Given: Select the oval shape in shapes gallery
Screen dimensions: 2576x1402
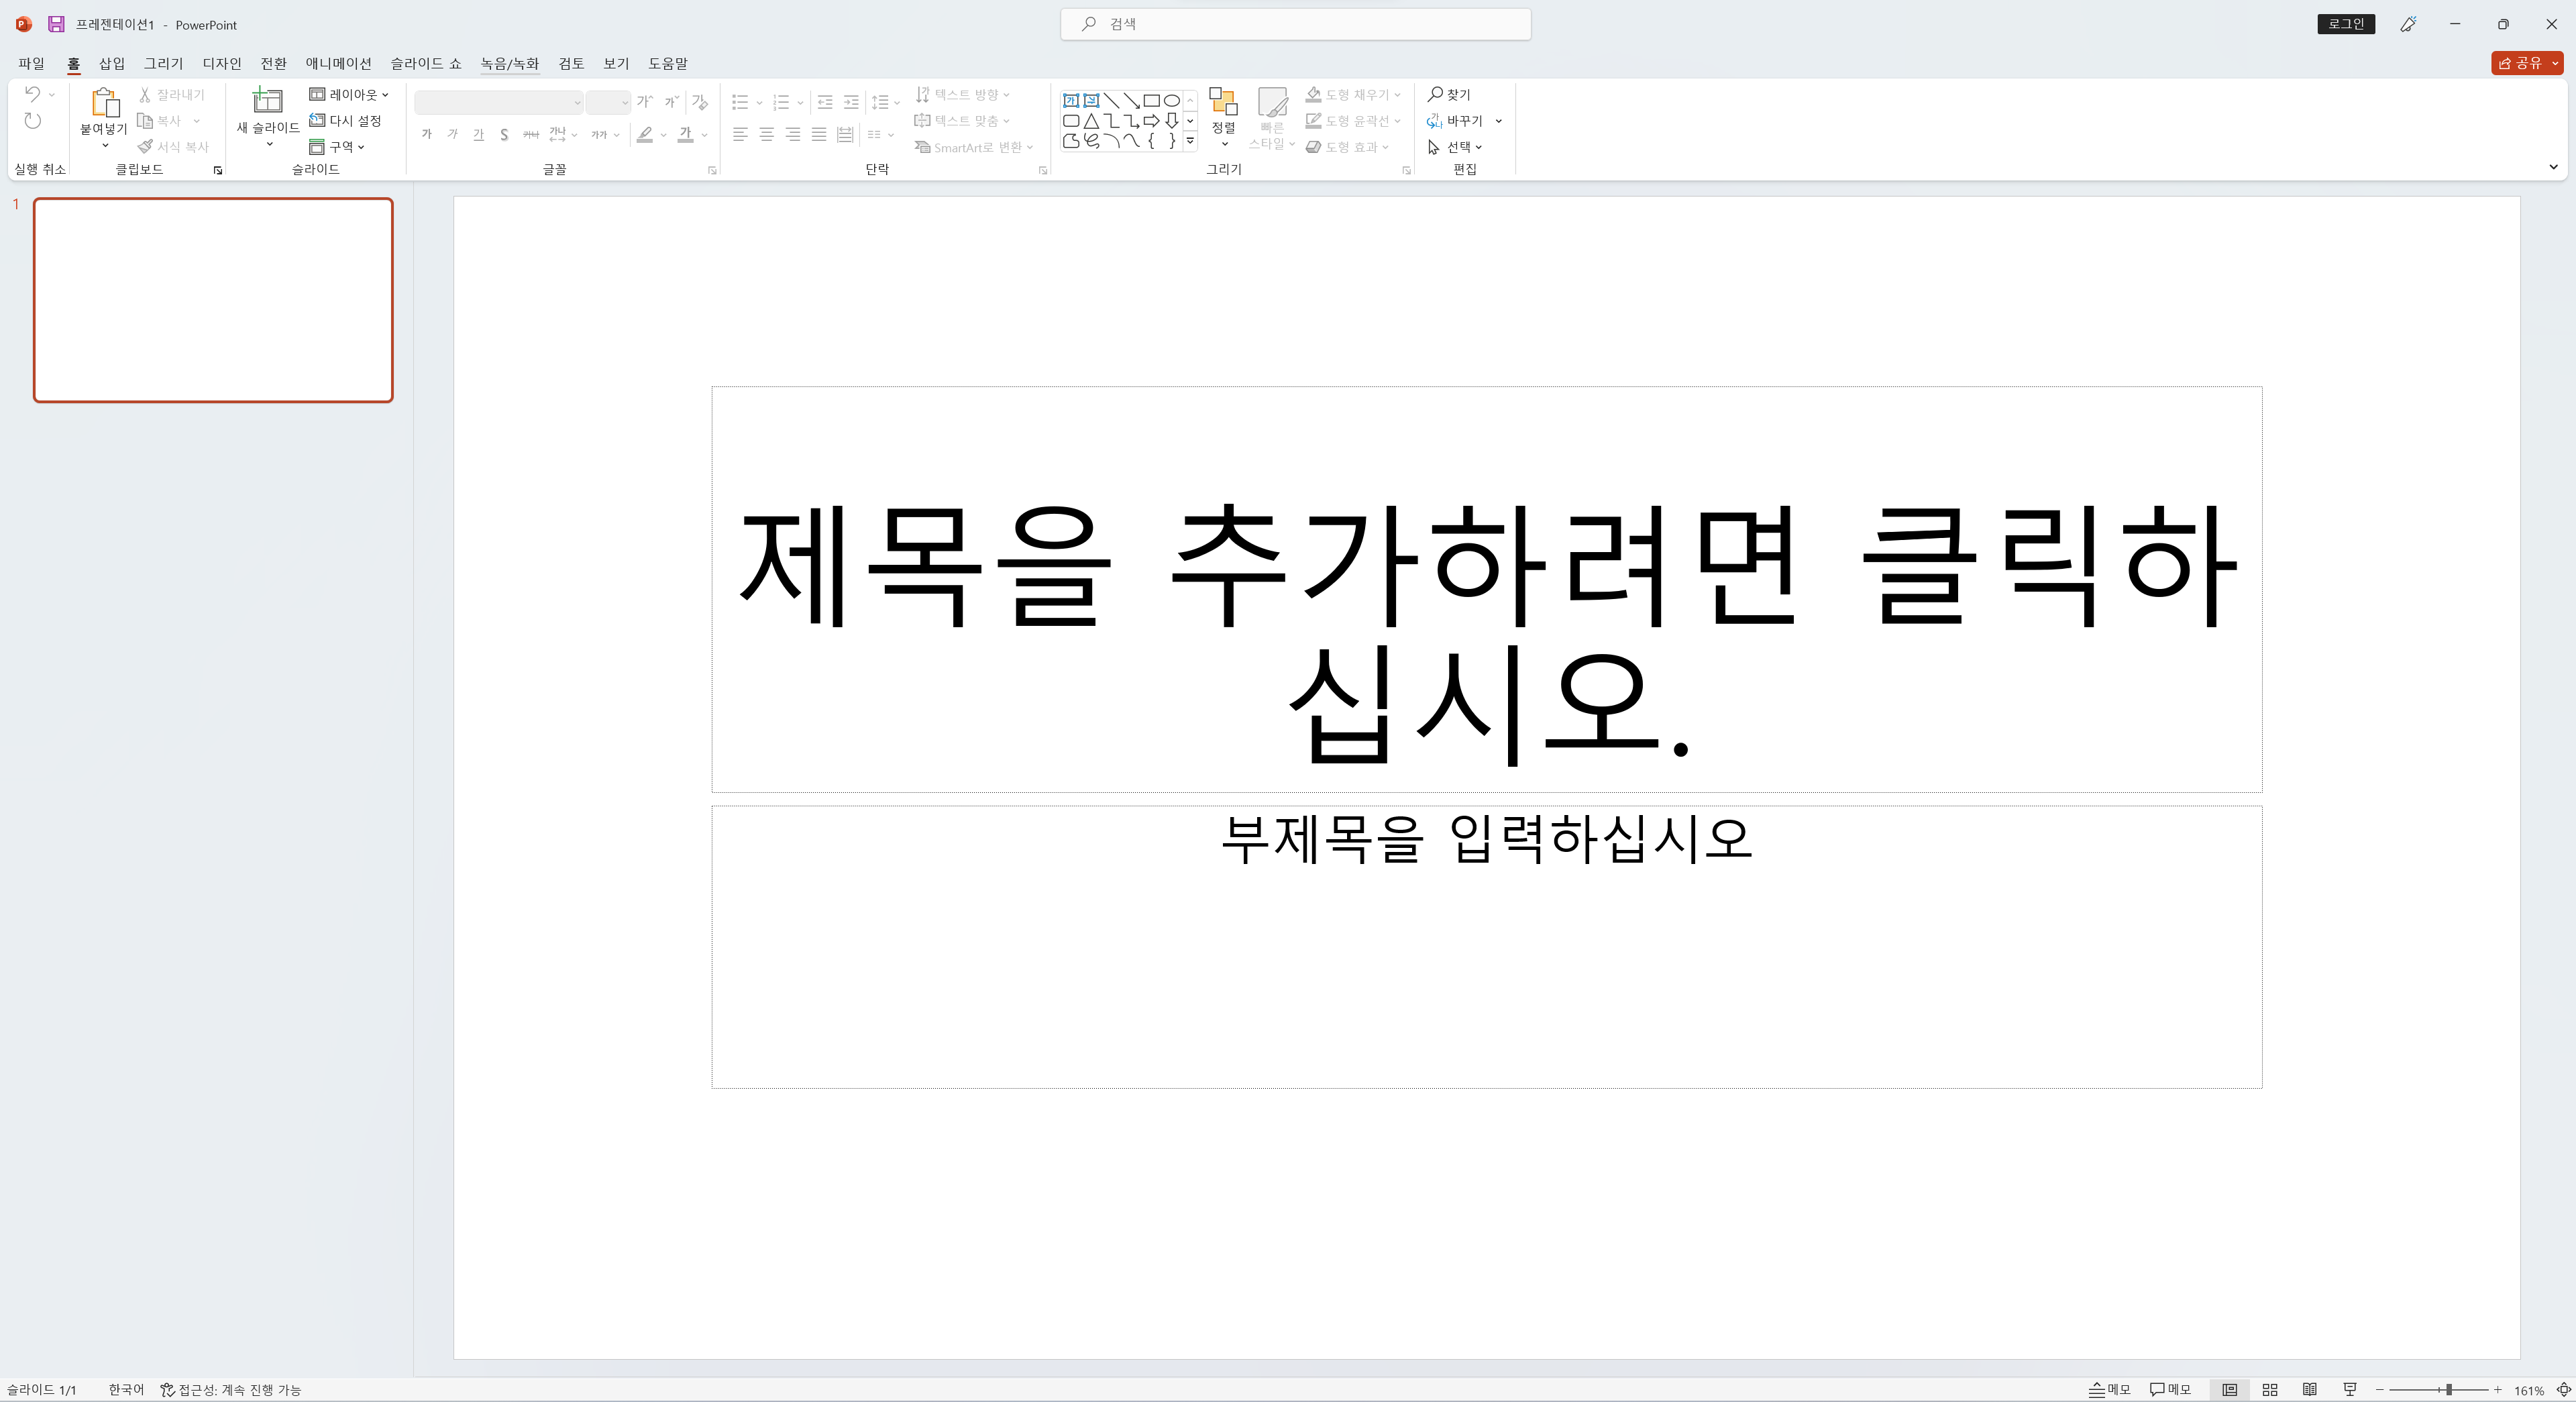Looking at the screenshot, I should pyautogui.click(x=1171, y=100).
